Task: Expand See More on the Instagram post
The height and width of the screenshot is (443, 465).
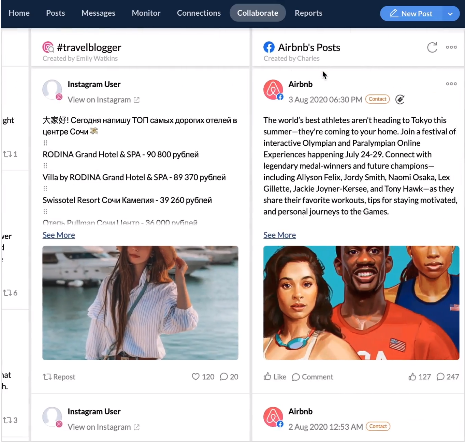Action: (59, 235)
